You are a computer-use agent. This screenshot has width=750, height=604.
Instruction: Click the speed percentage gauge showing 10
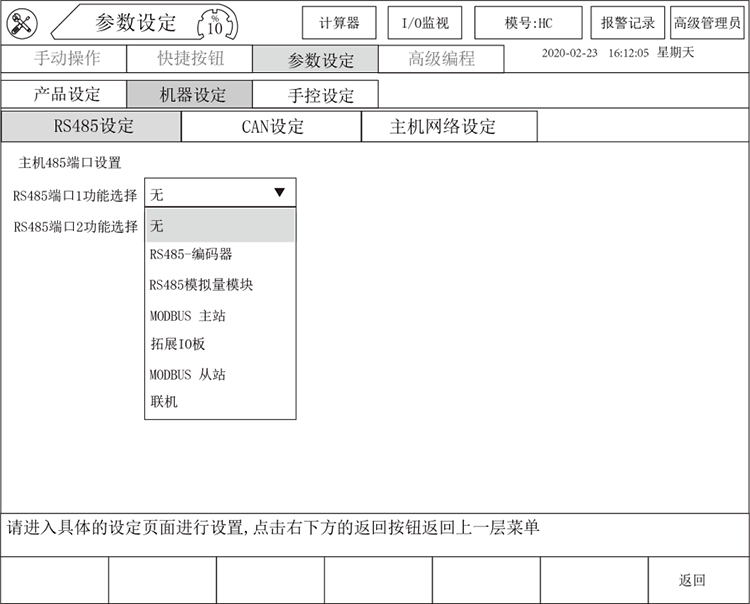pyautogui.click(x=214, y=23)
